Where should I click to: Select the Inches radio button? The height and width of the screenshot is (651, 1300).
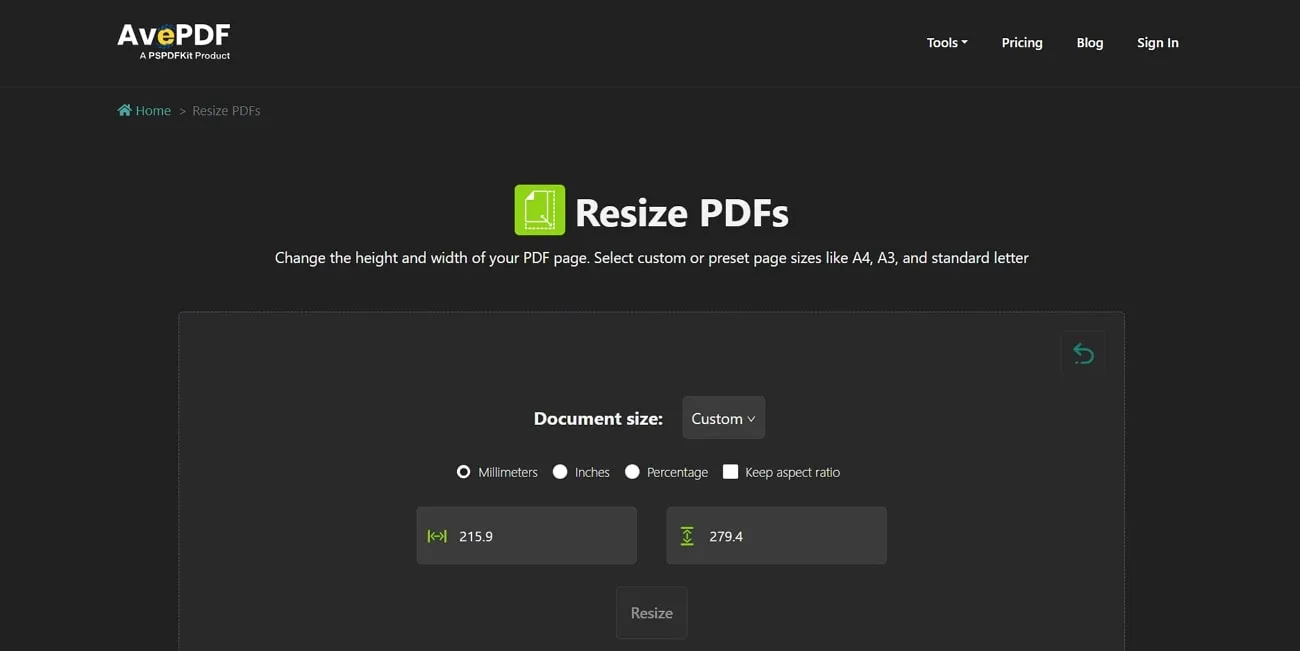560,471
